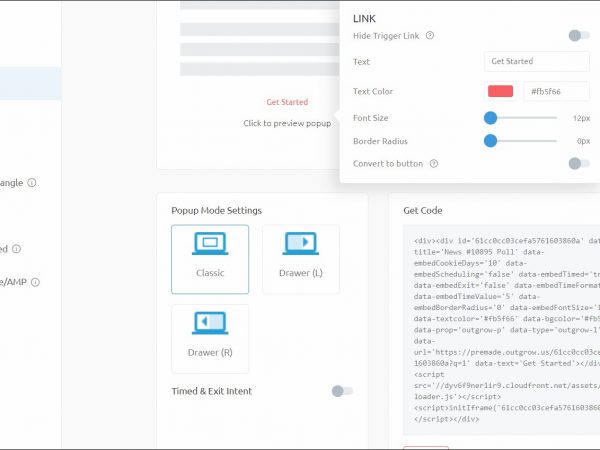Screen dimensions: 600x450
Task: Turn on Timed & Exit Intent toggle
Action: (342, 391)
